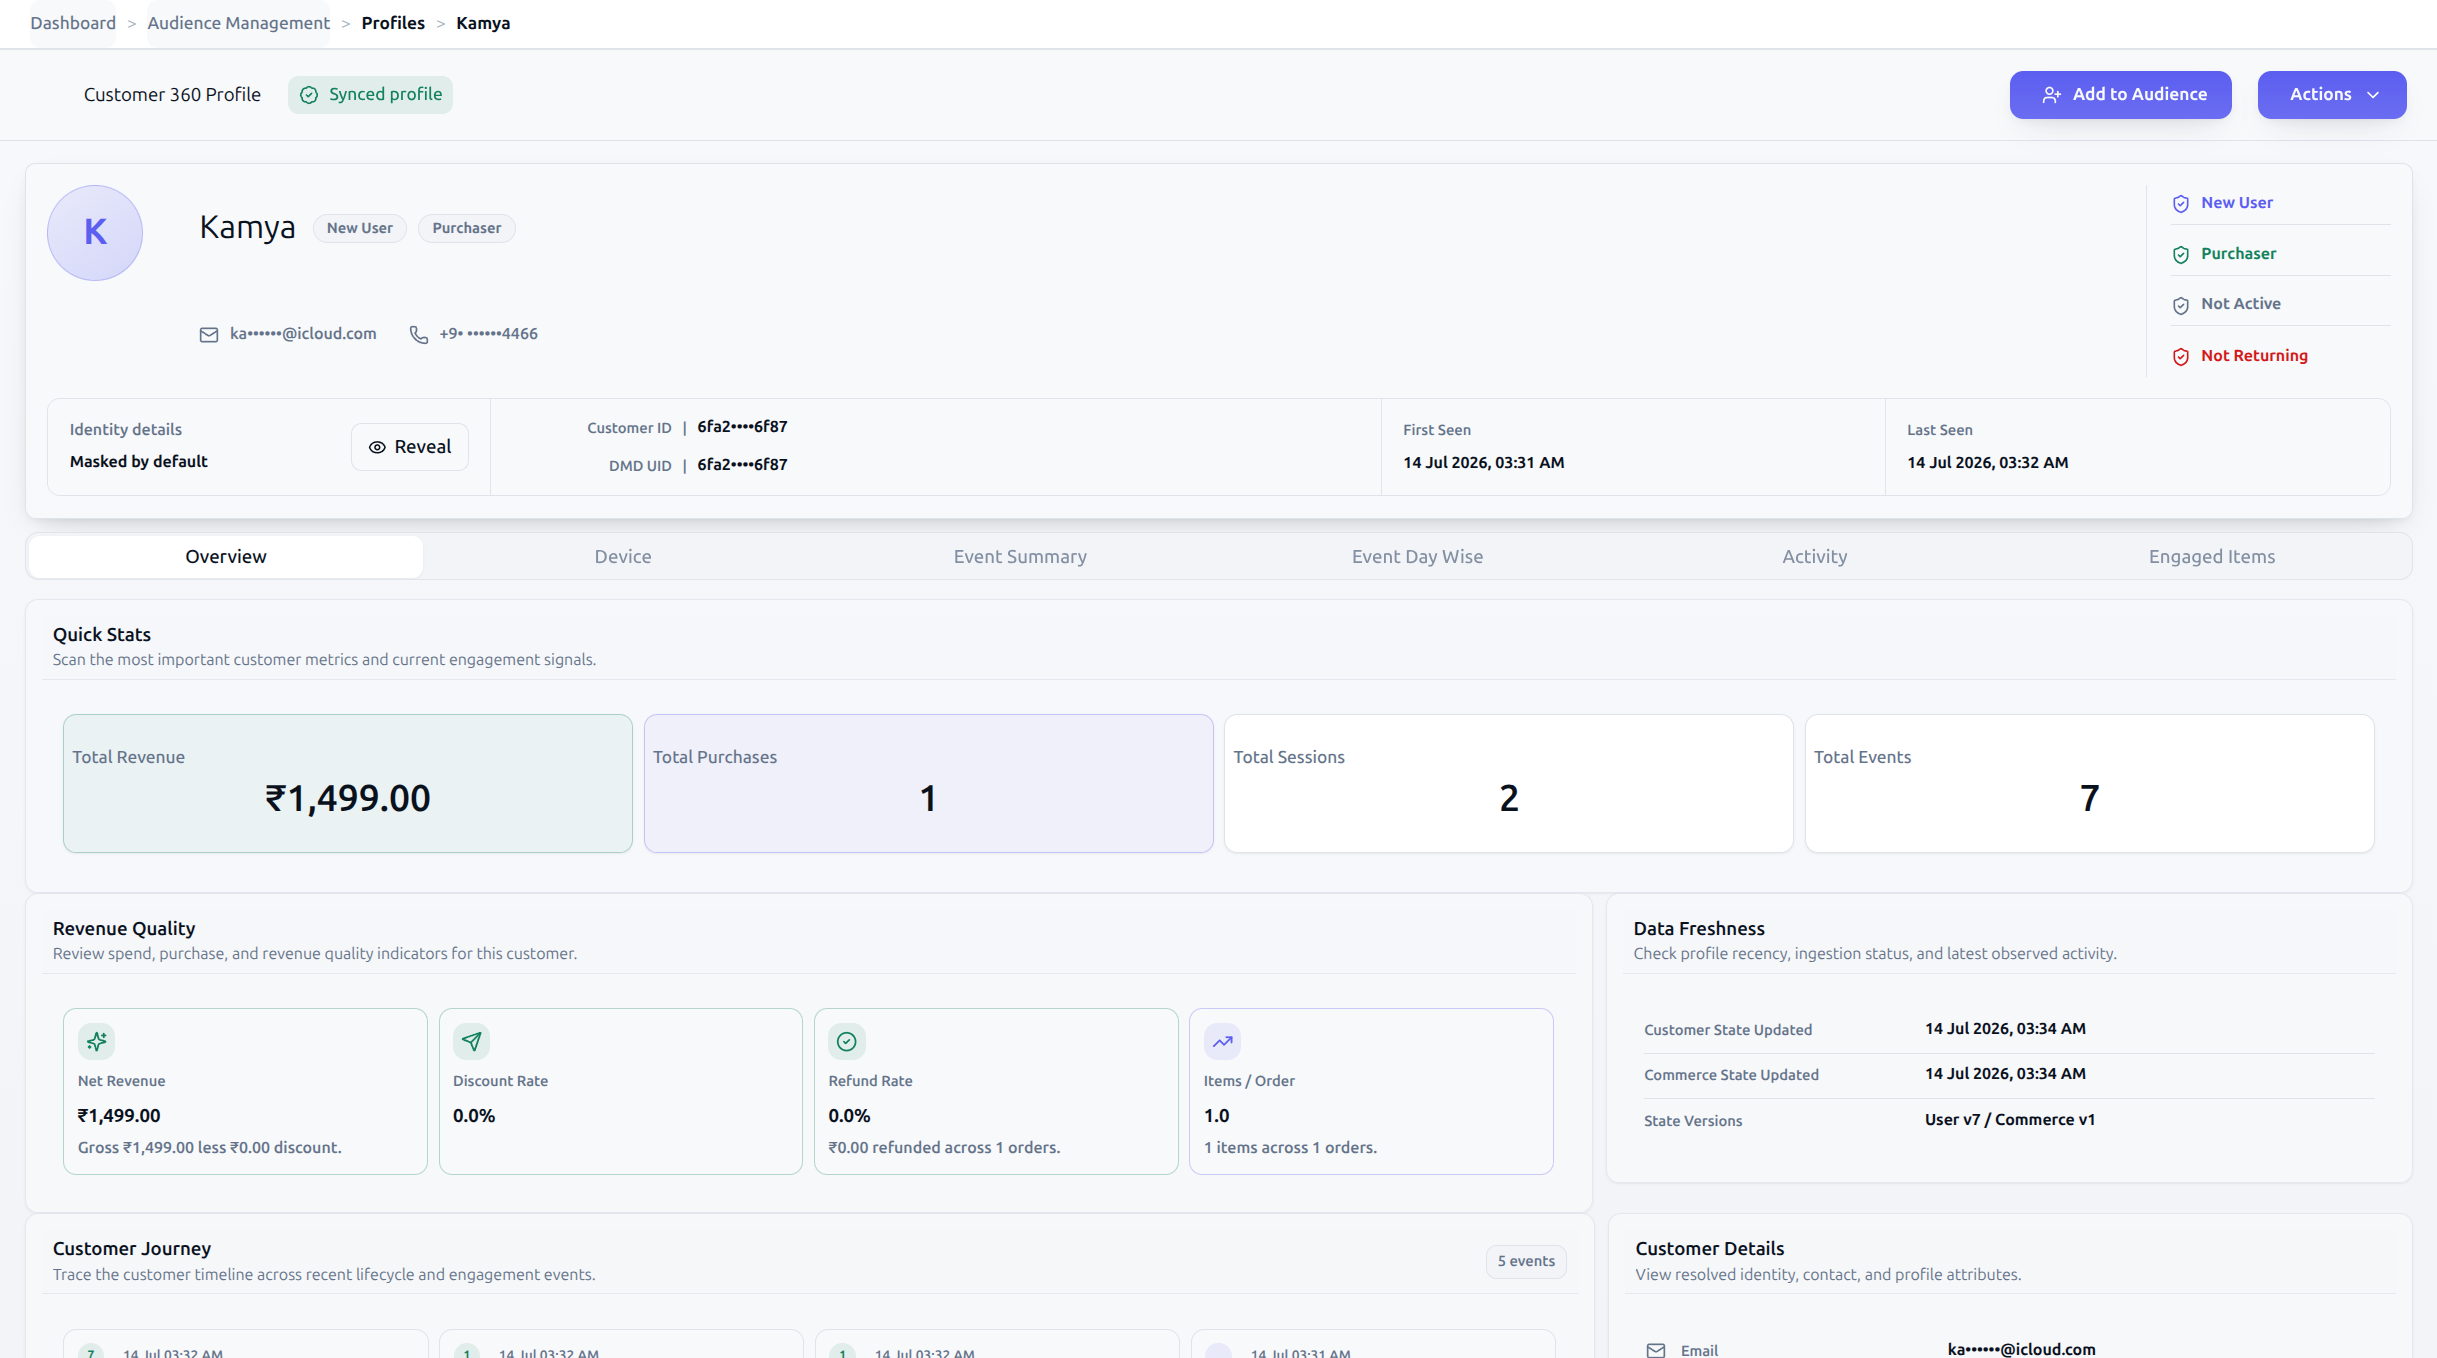The image size is (2437, 1358).
Task: Open the Activity tab
Action: point(1814,557)
